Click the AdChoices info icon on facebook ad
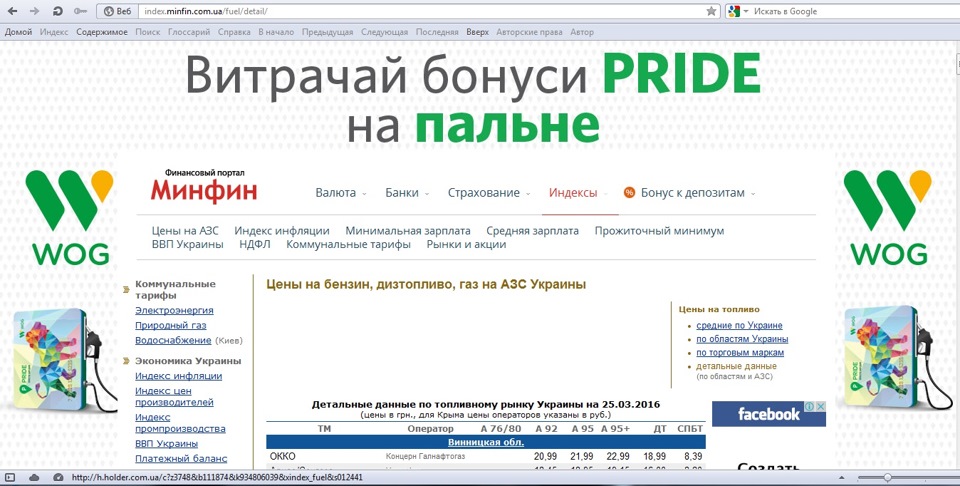The width and height of the screenshot is (960, 486). pos(809,406)
